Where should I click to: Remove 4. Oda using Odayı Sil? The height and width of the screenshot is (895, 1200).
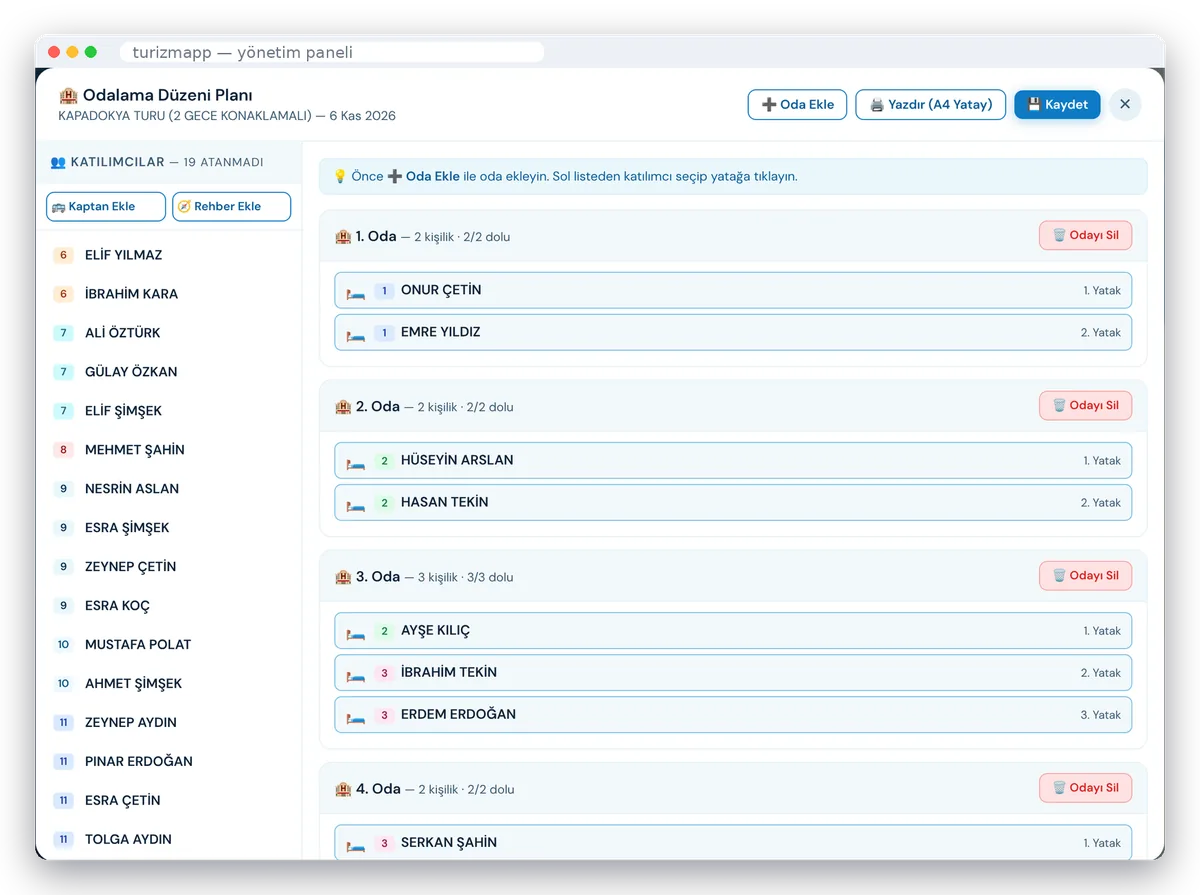[x=1085, y=788]
